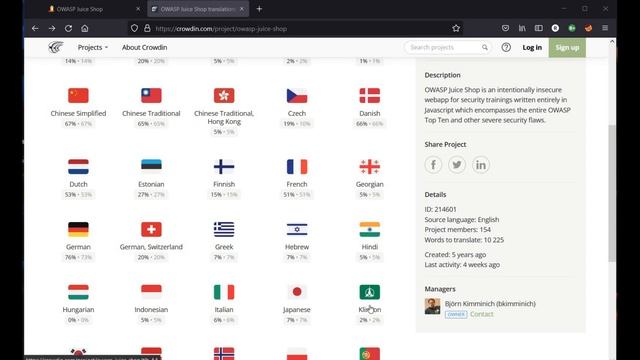This screenshot has height=360, width=640.
Task: Click the Crowdin logo in header
Action: click(x=56, y=47)
